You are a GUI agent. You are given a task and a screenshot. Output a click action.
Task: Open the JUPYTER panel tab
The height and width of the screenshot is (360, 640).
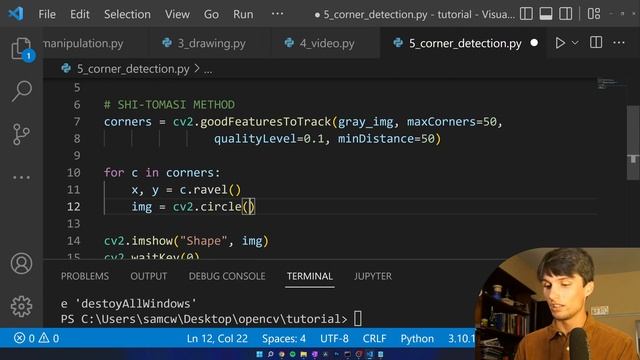[x=373, y=276]
